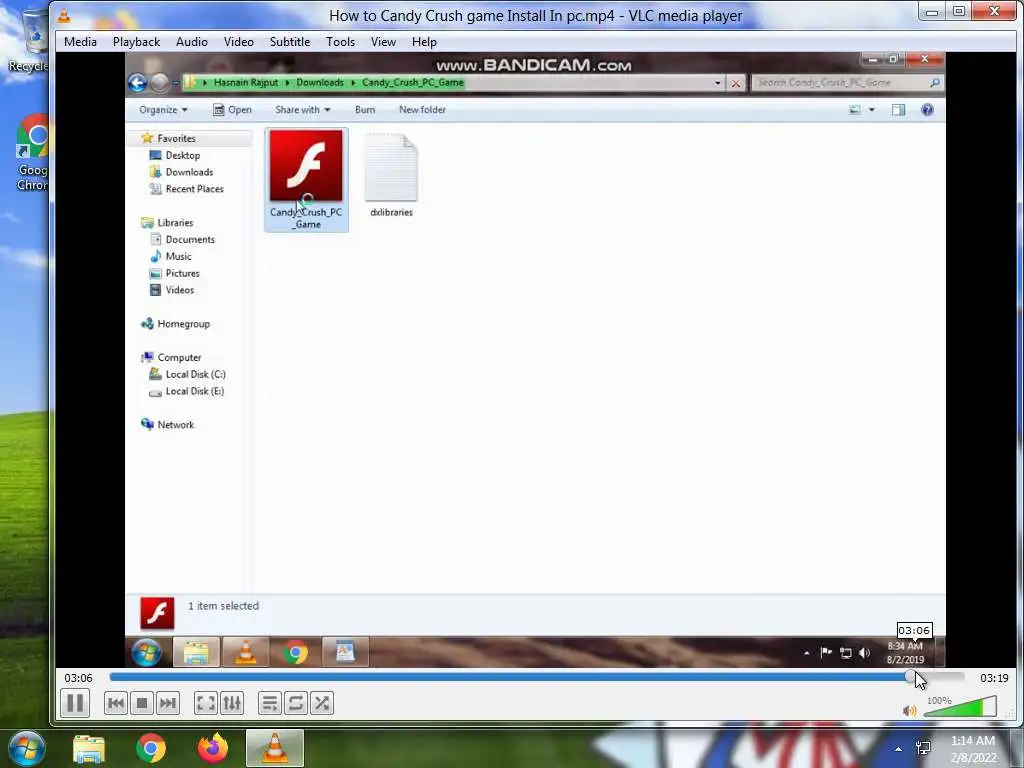
Task: Open network status tray icon
Action: (x=923, y=748)
